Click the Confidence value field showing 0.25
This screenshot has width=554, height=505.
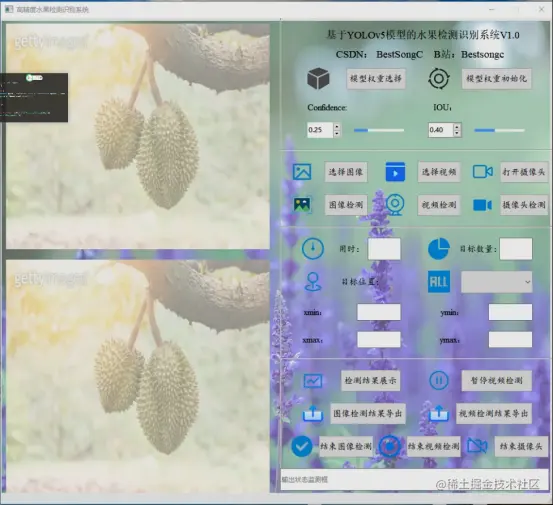click(320, 130)
